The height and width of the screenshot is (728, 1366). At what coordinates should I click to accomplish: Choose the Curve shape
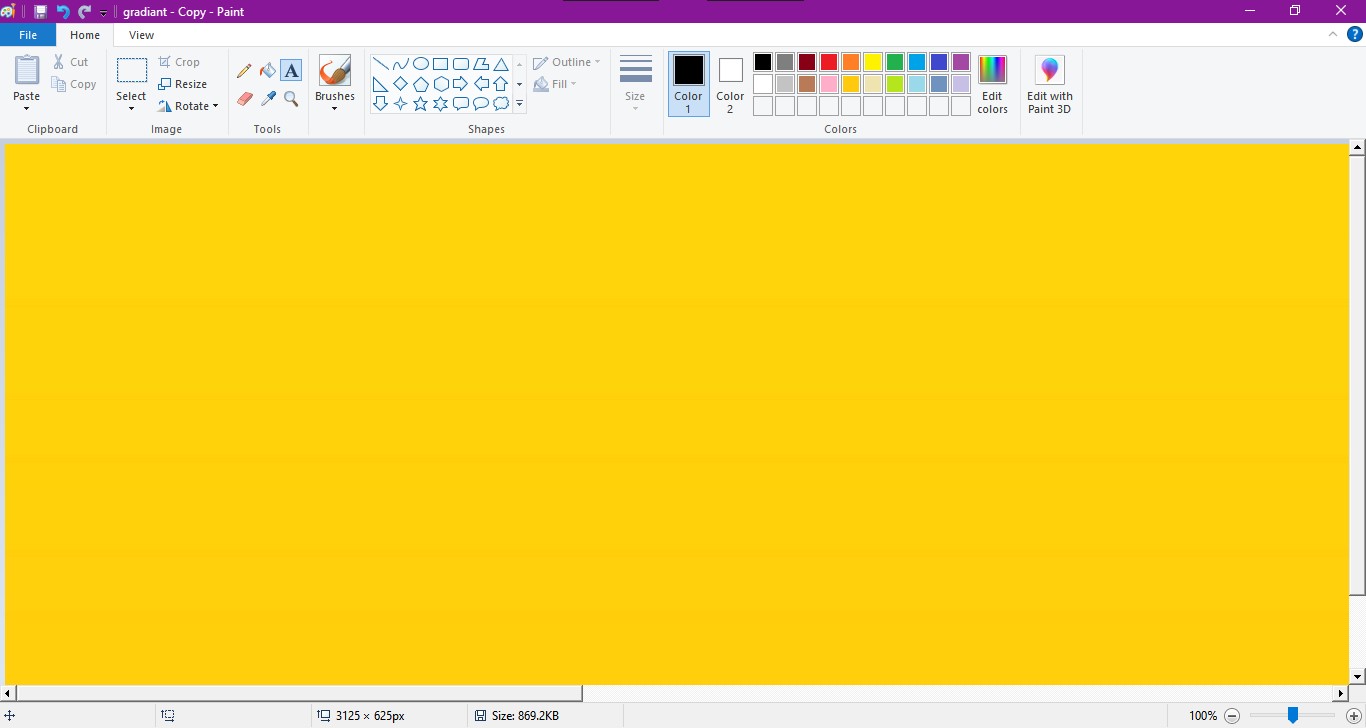coord(400,64)
